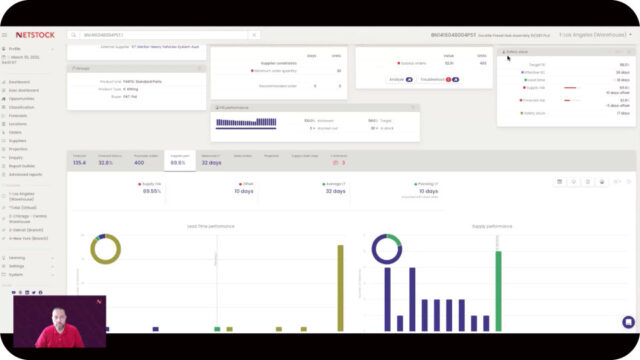
Task: Expand the Settings menu in sidebar
Action: [28, 266]
